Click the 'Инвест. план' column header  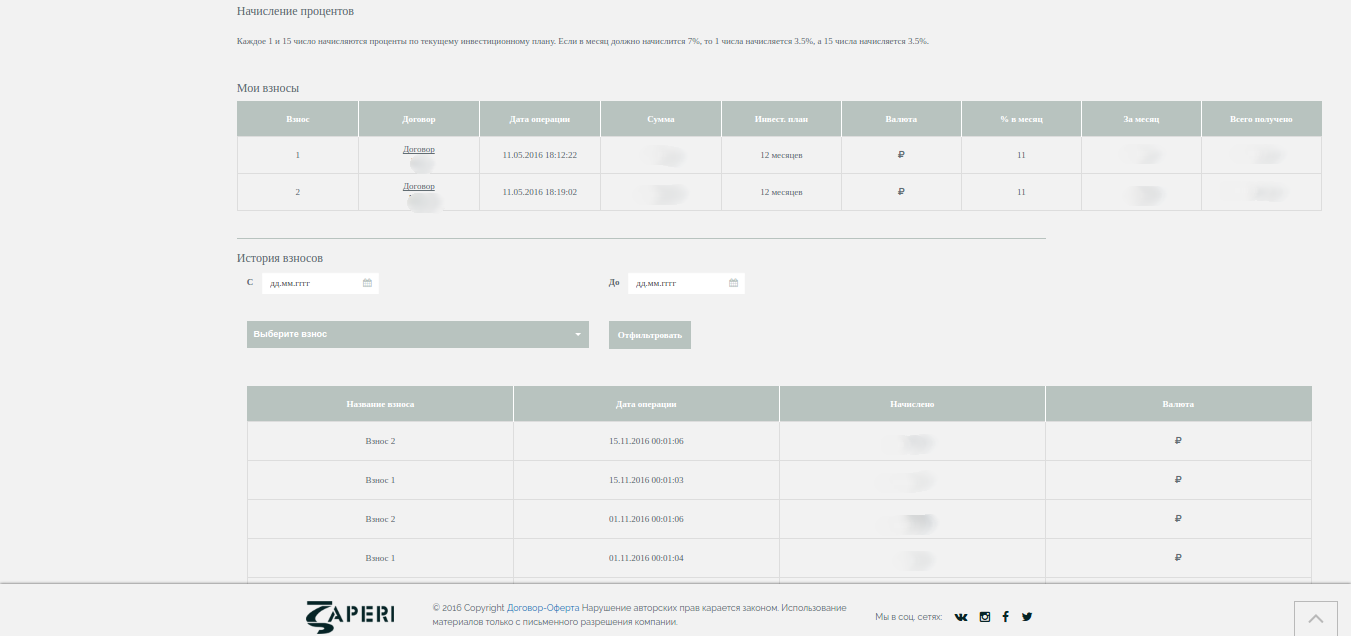coord(781,119)
